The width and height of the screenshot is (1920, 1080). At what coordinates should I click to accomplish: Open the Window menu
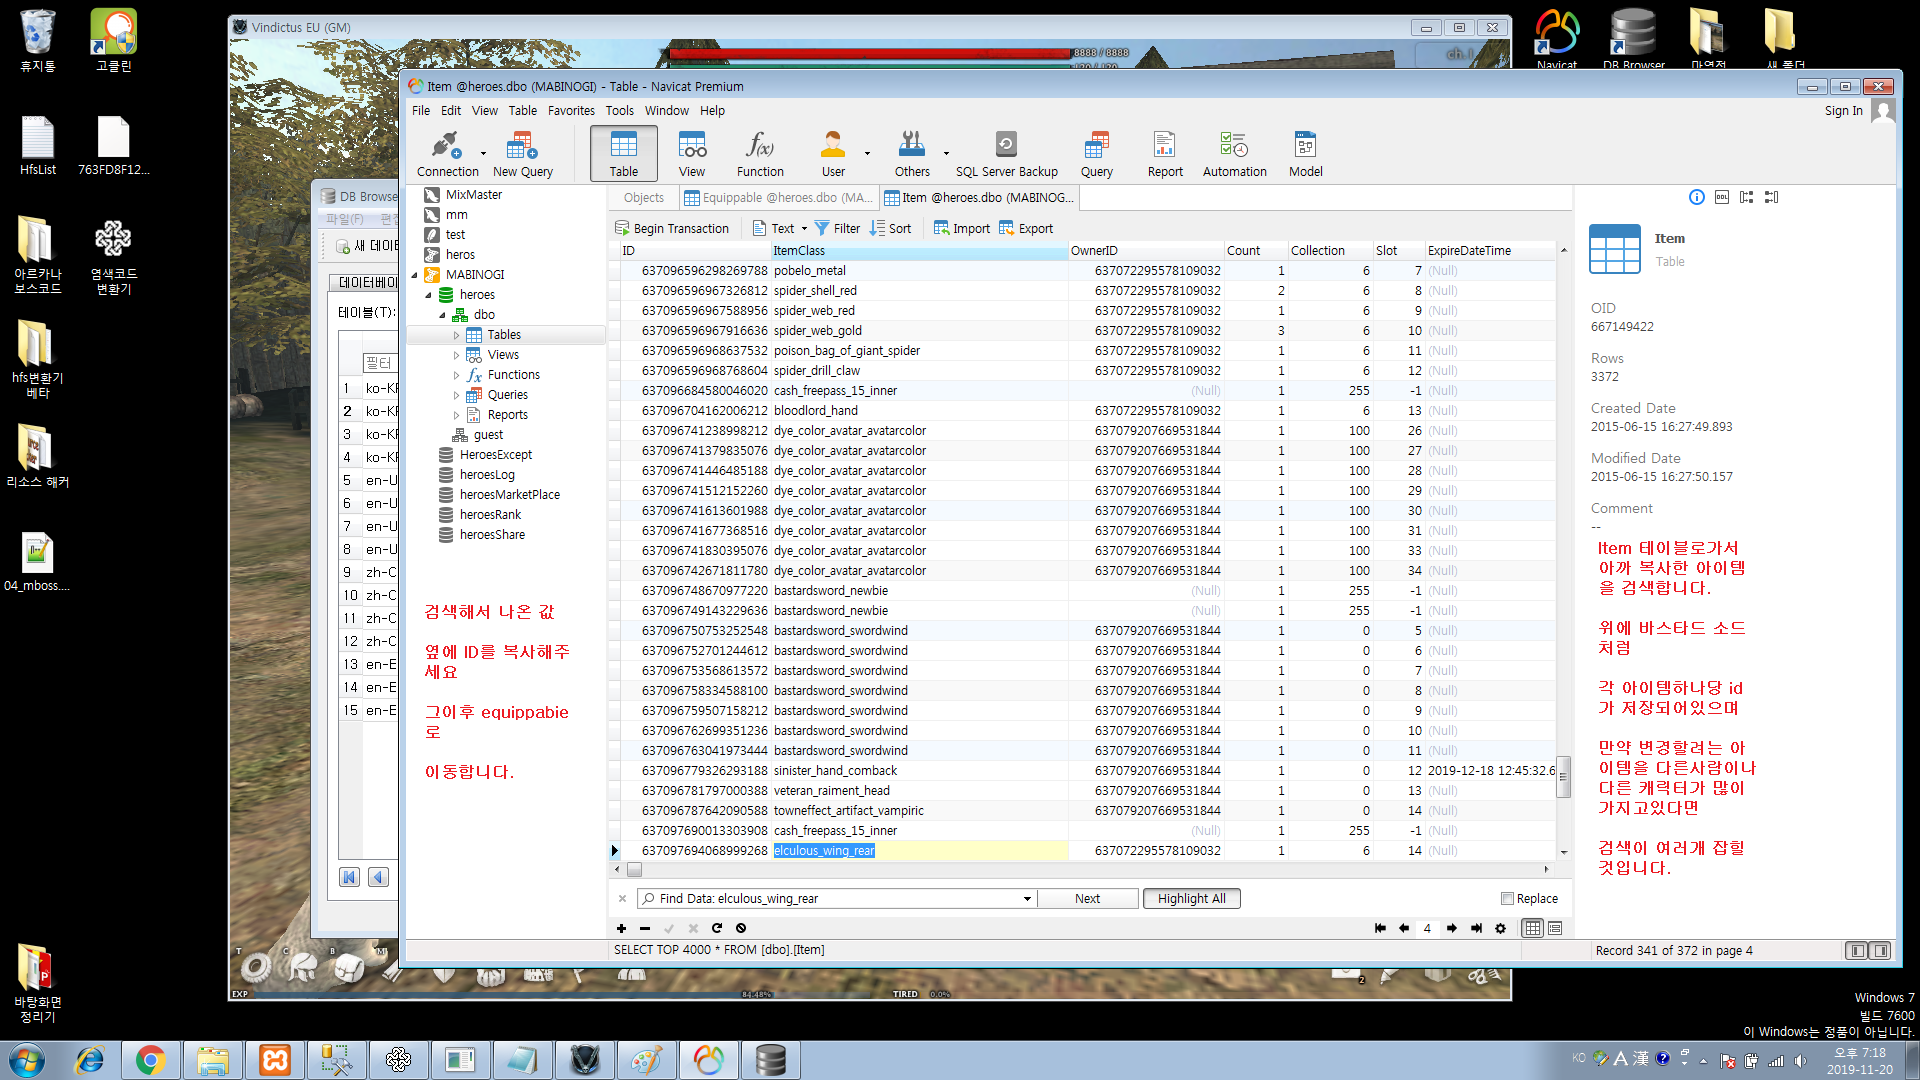pos(666,111)
